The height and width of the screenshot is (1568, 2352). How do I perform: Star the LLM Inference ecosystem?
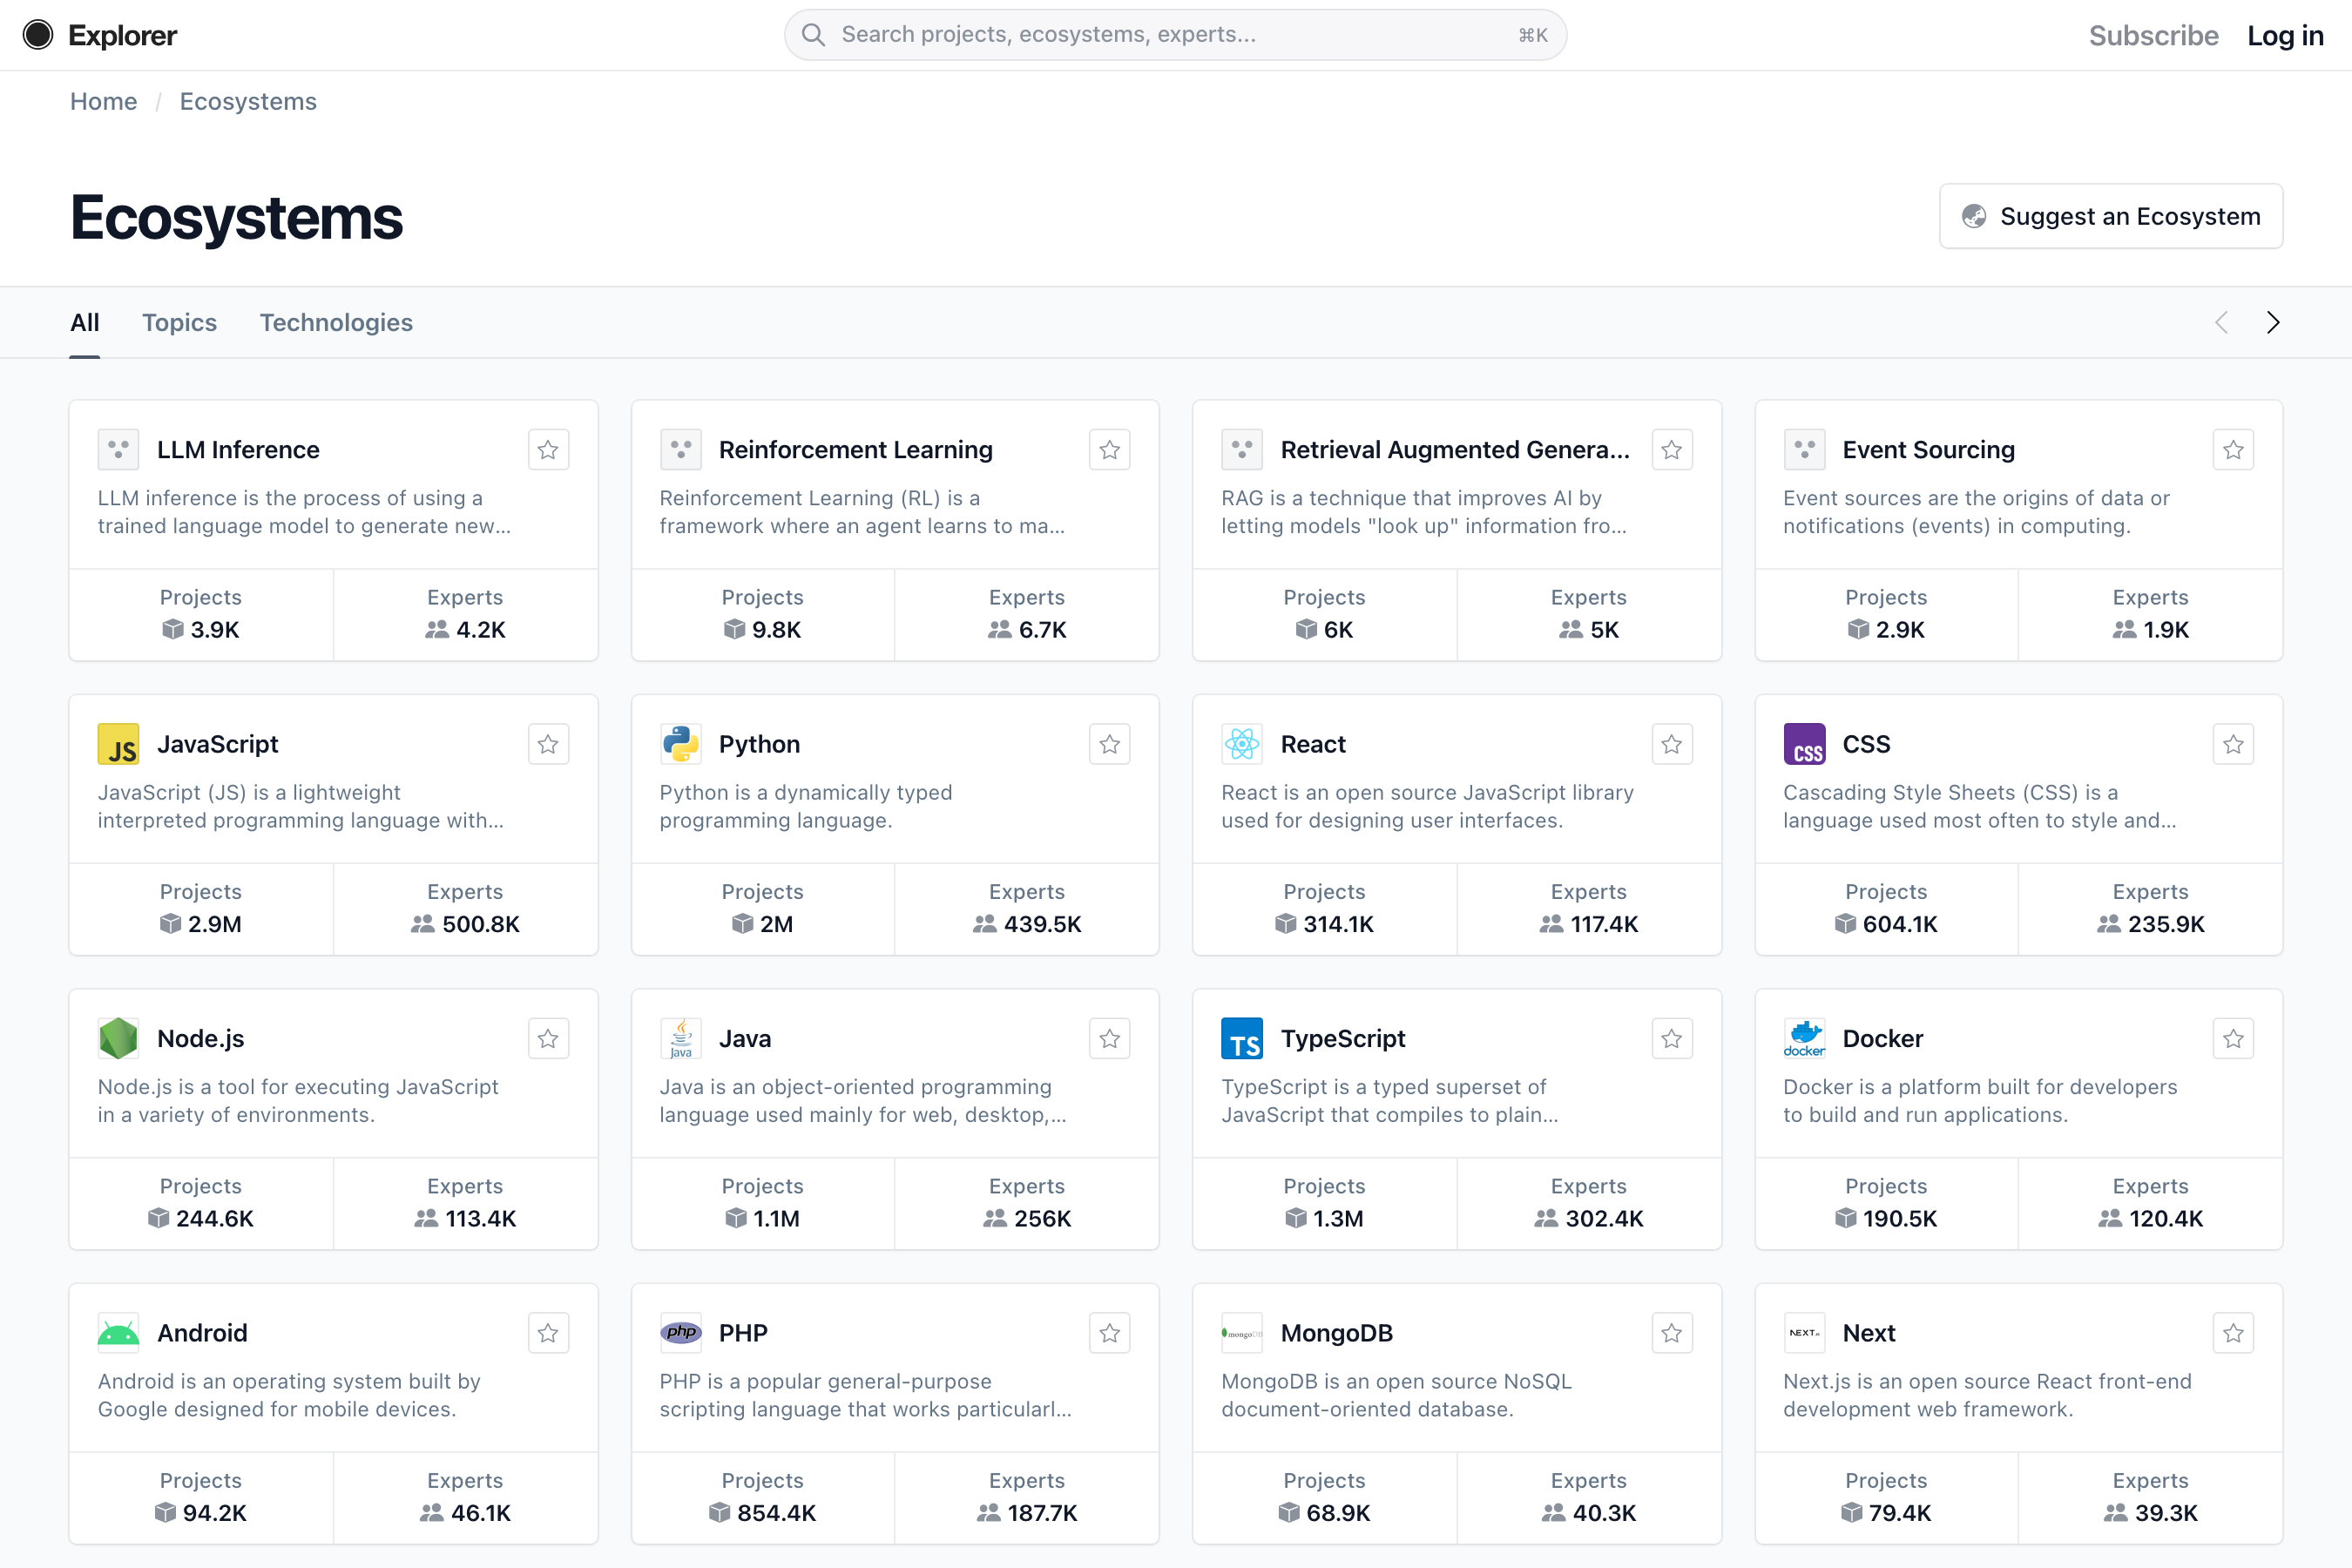(x=548, y=449)
